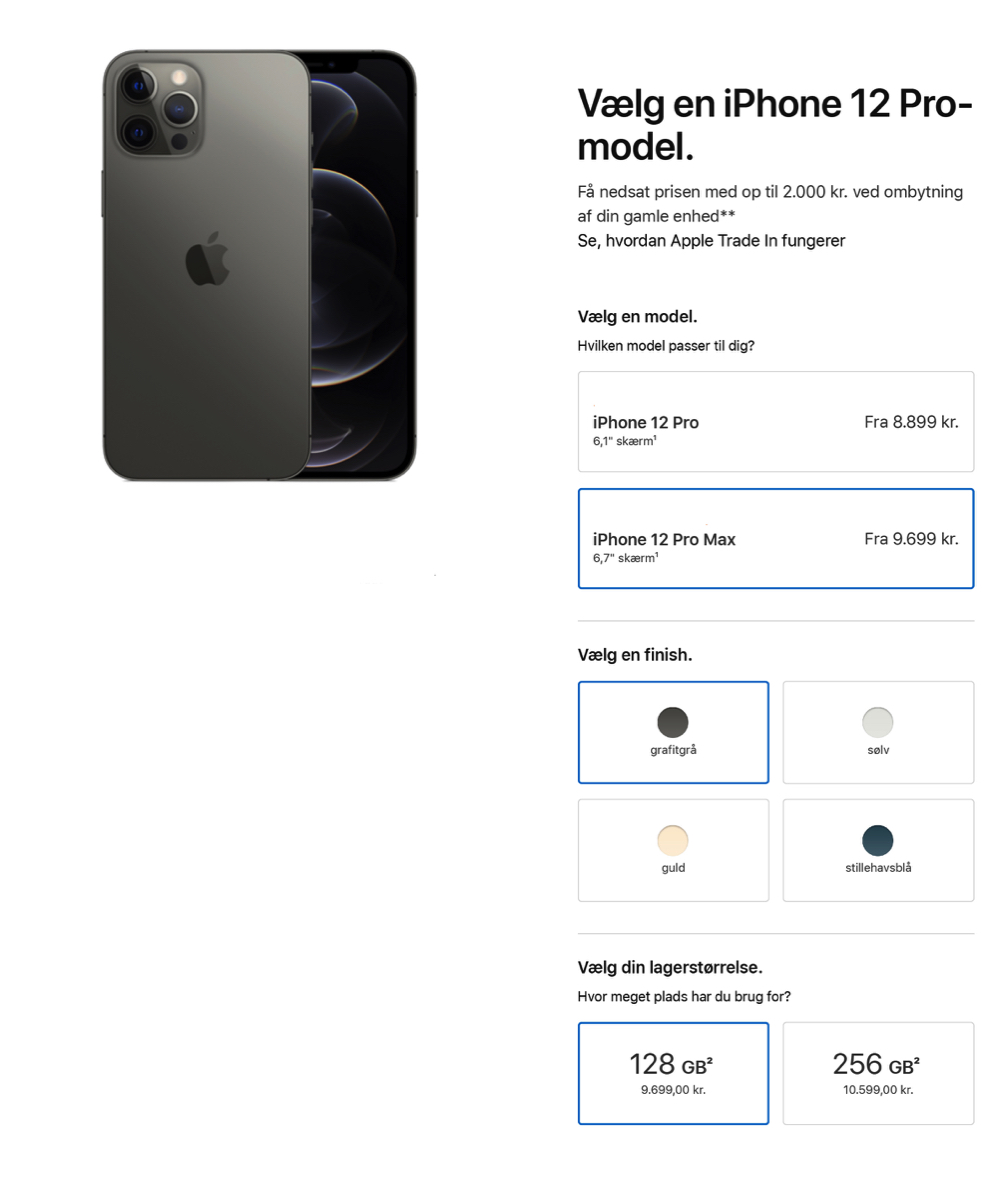Select the stillehavsblå color swatch circle
The image size is (996, 1200).
tap(877, 840)
